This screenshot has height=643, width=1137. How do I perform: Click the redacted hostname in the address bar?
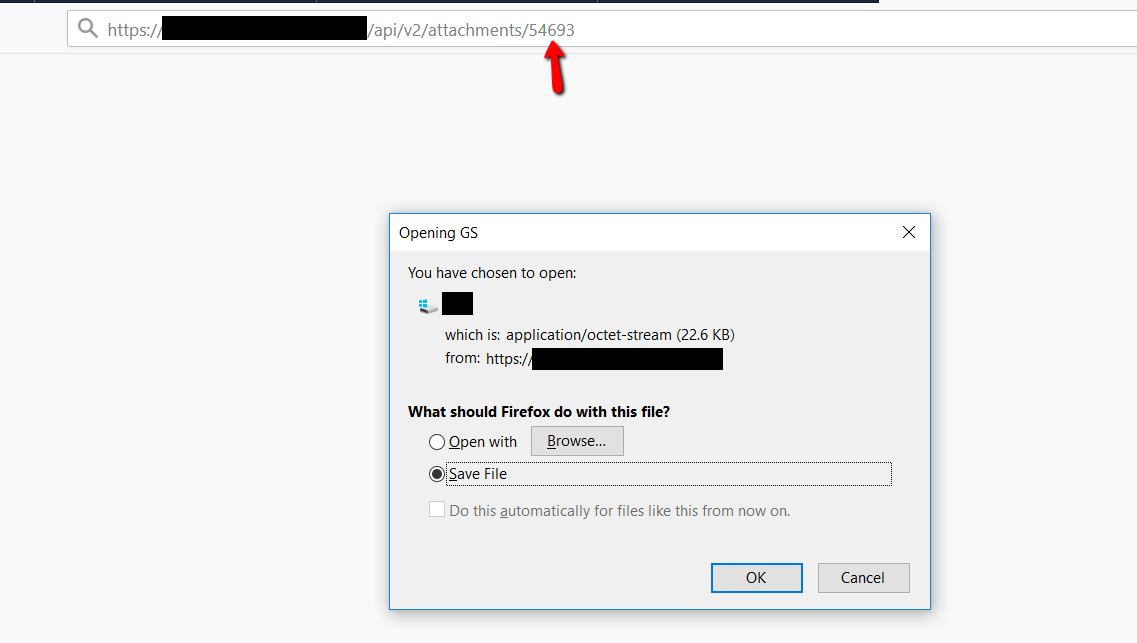coord(265,28)
